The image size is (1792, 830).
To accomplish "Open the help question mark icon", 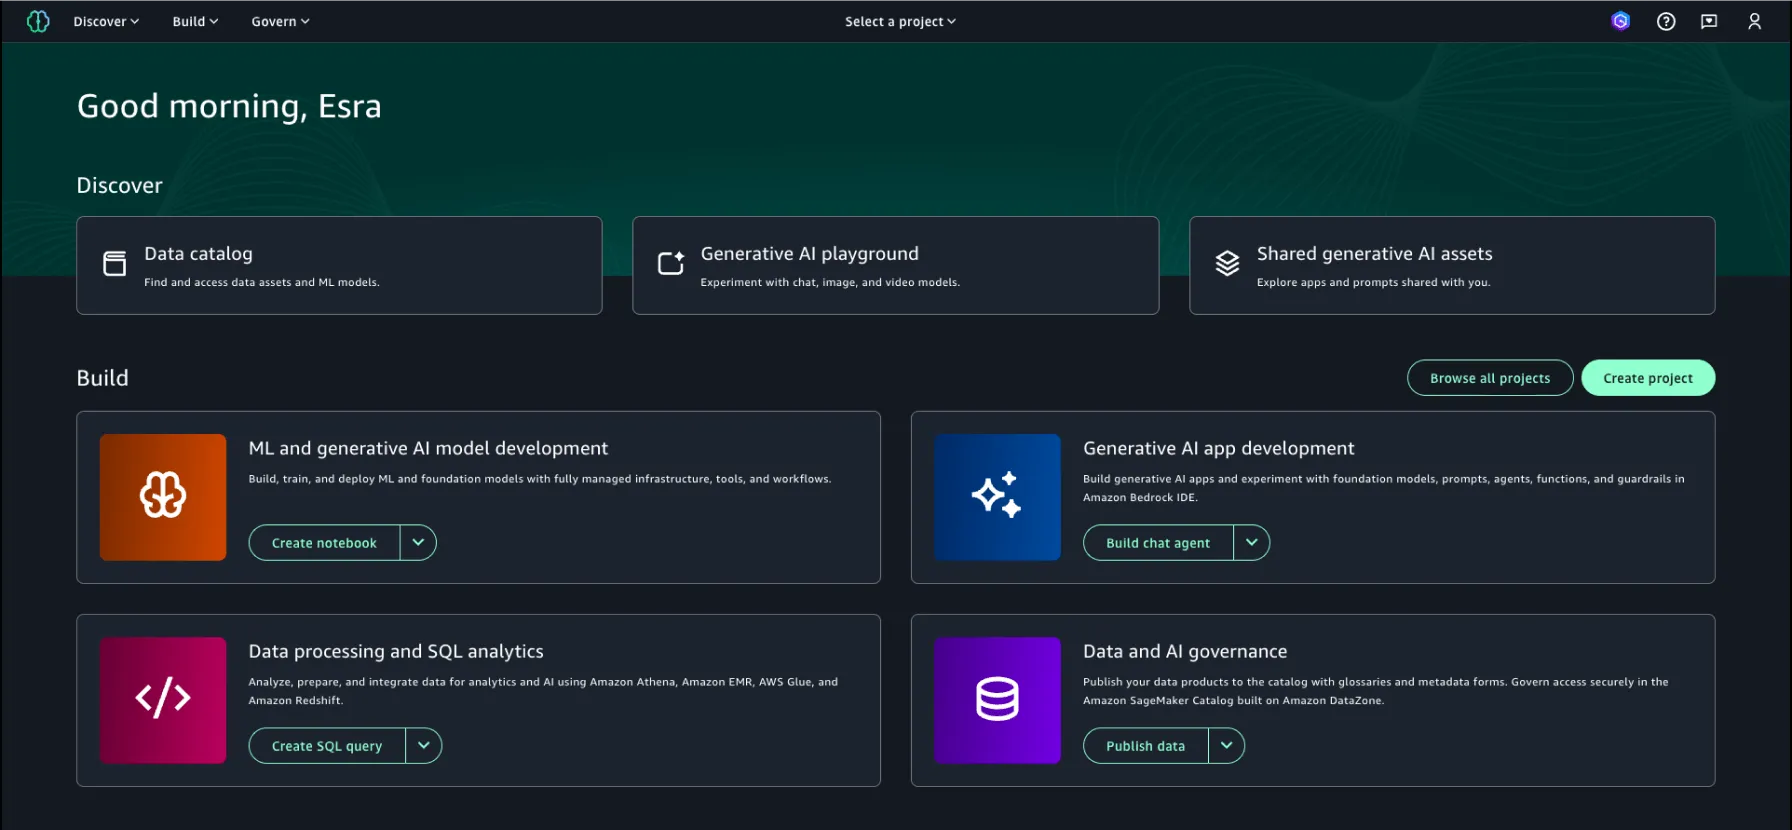I will coord(1666,21).
